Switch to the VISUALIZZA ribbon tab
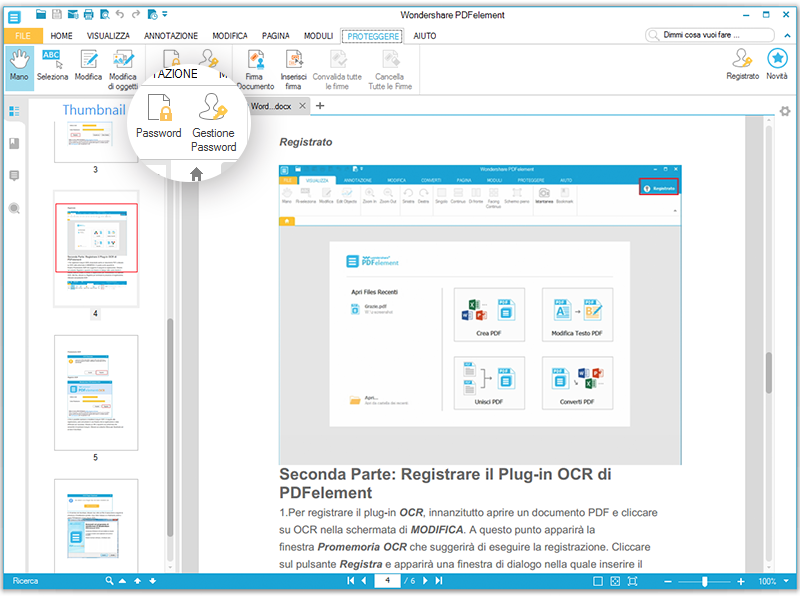Image resolution: width=800 pixels, height=600 pixels. [x=108, y=36]
